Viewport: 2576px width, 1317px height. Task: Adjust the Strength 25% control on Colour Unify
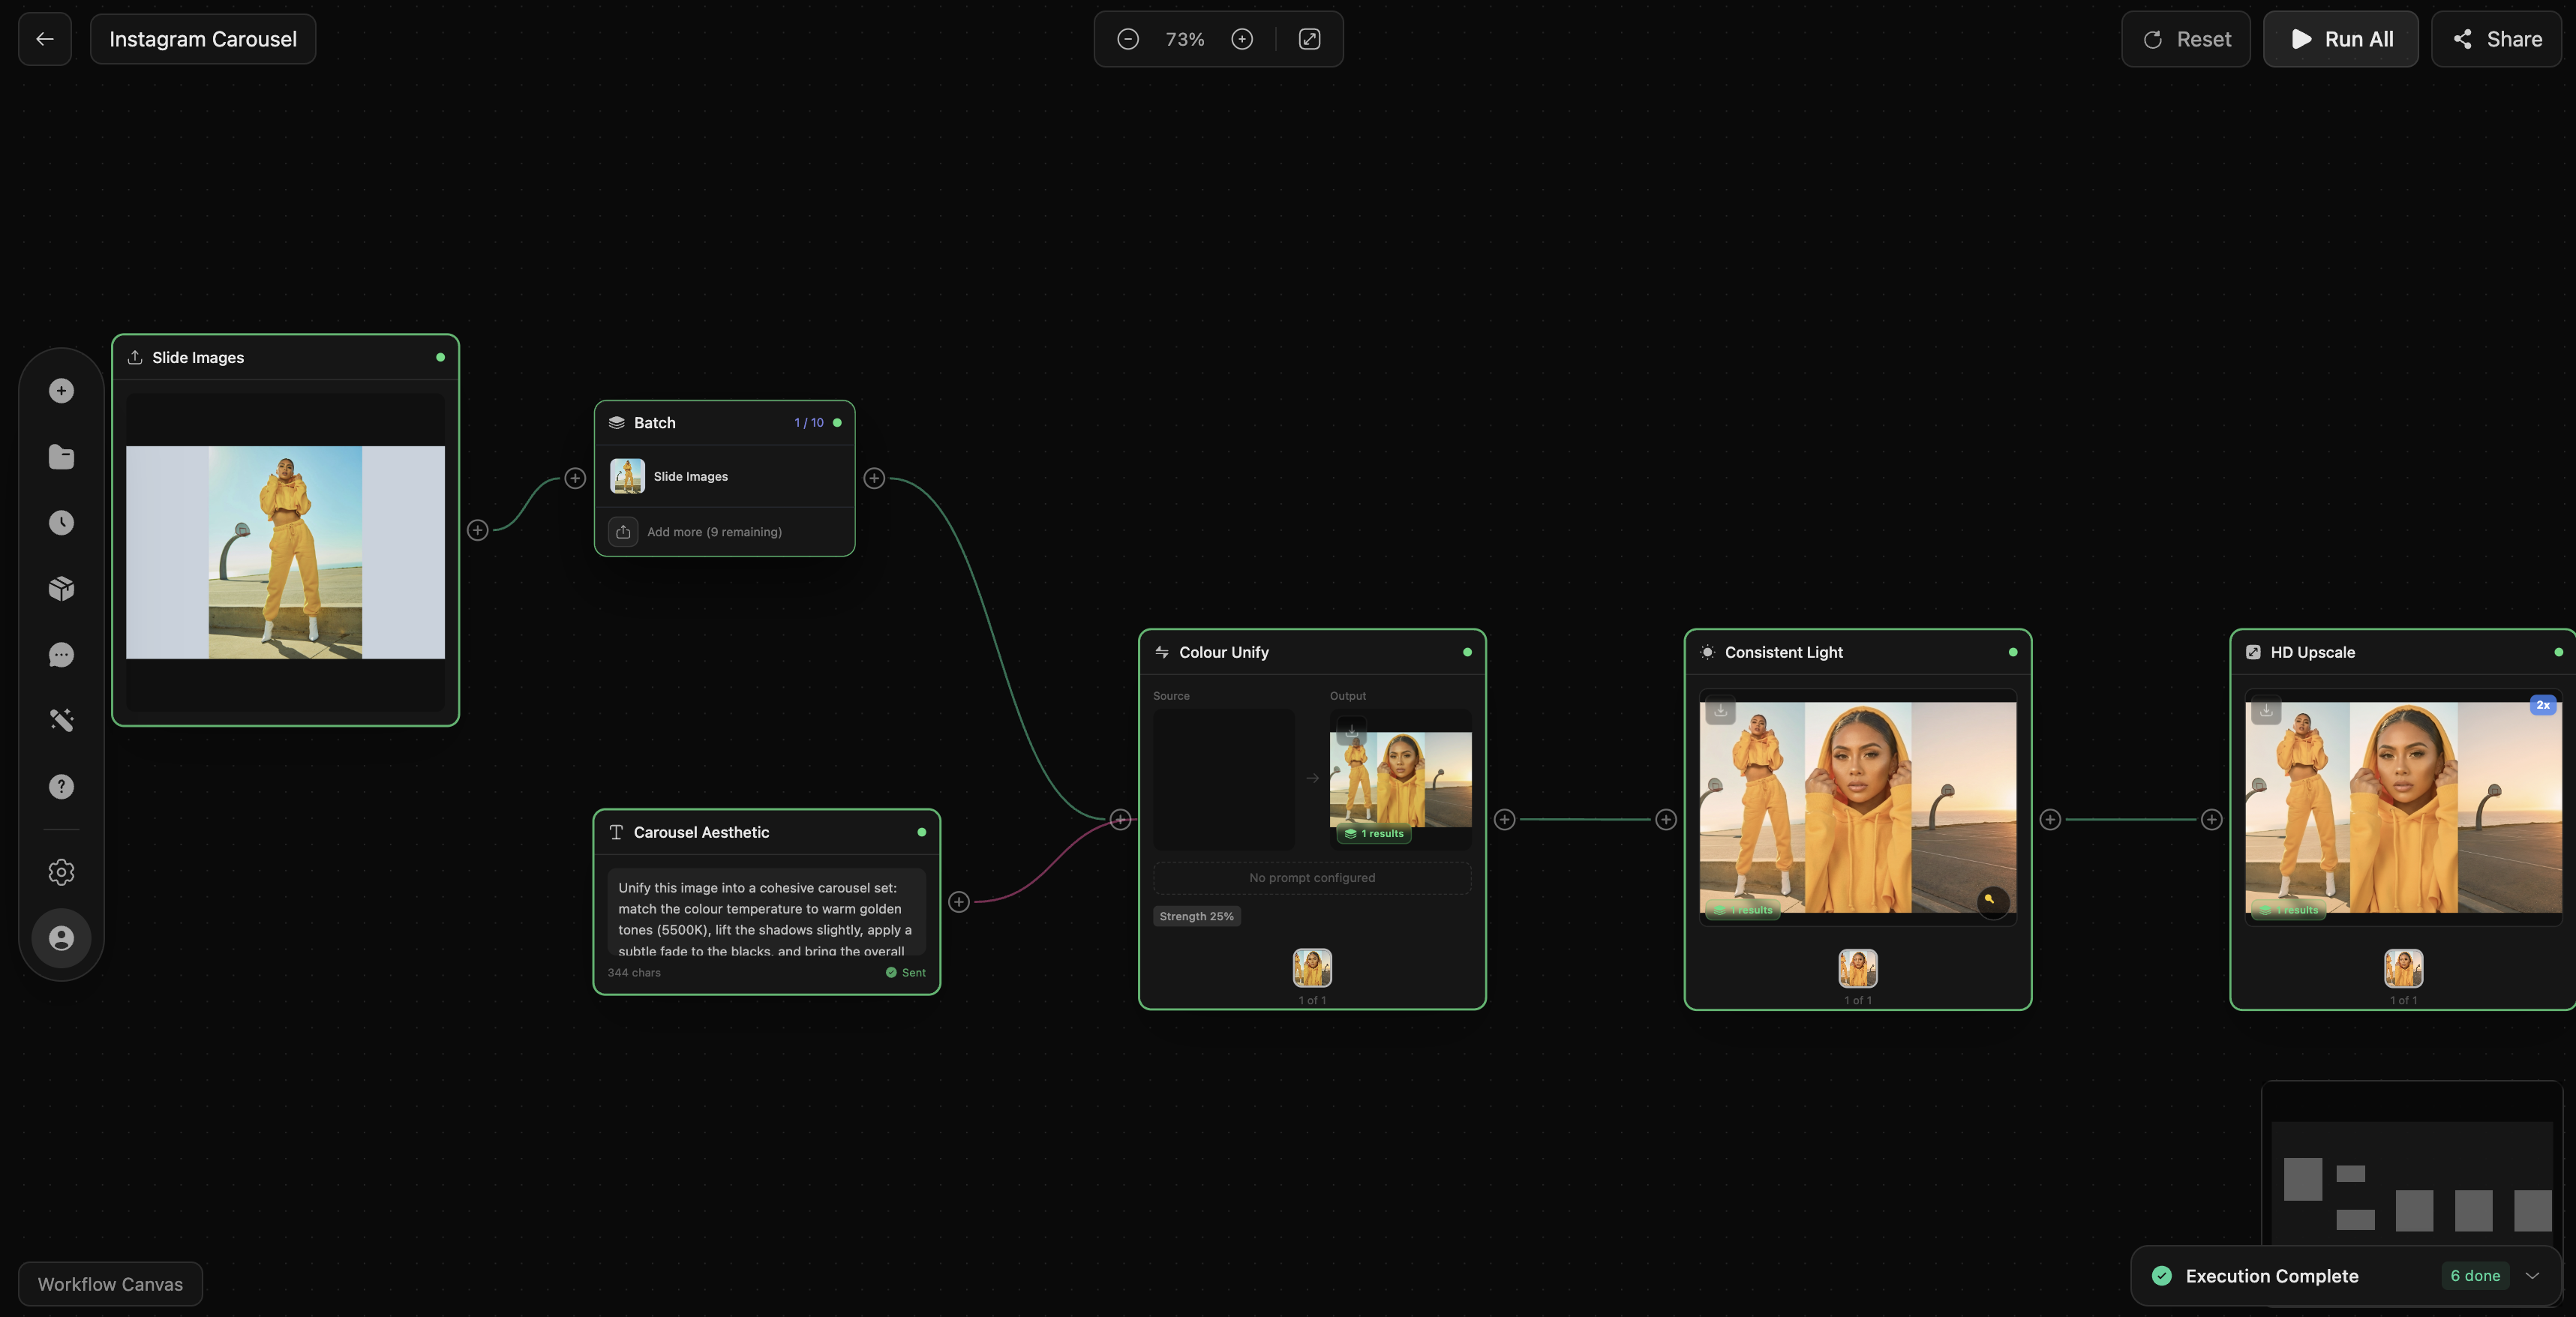1196,915
